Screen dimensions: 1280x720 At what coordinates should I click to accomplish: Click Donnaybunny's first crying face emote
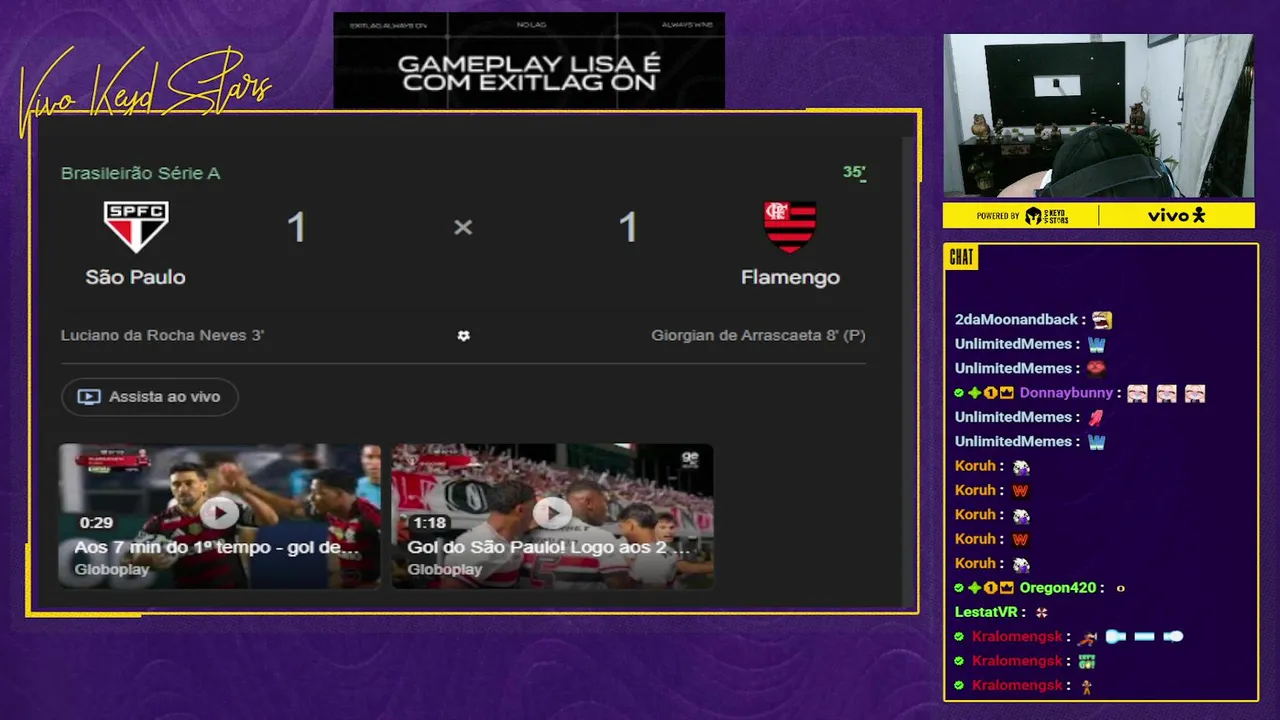point(1137,393)
